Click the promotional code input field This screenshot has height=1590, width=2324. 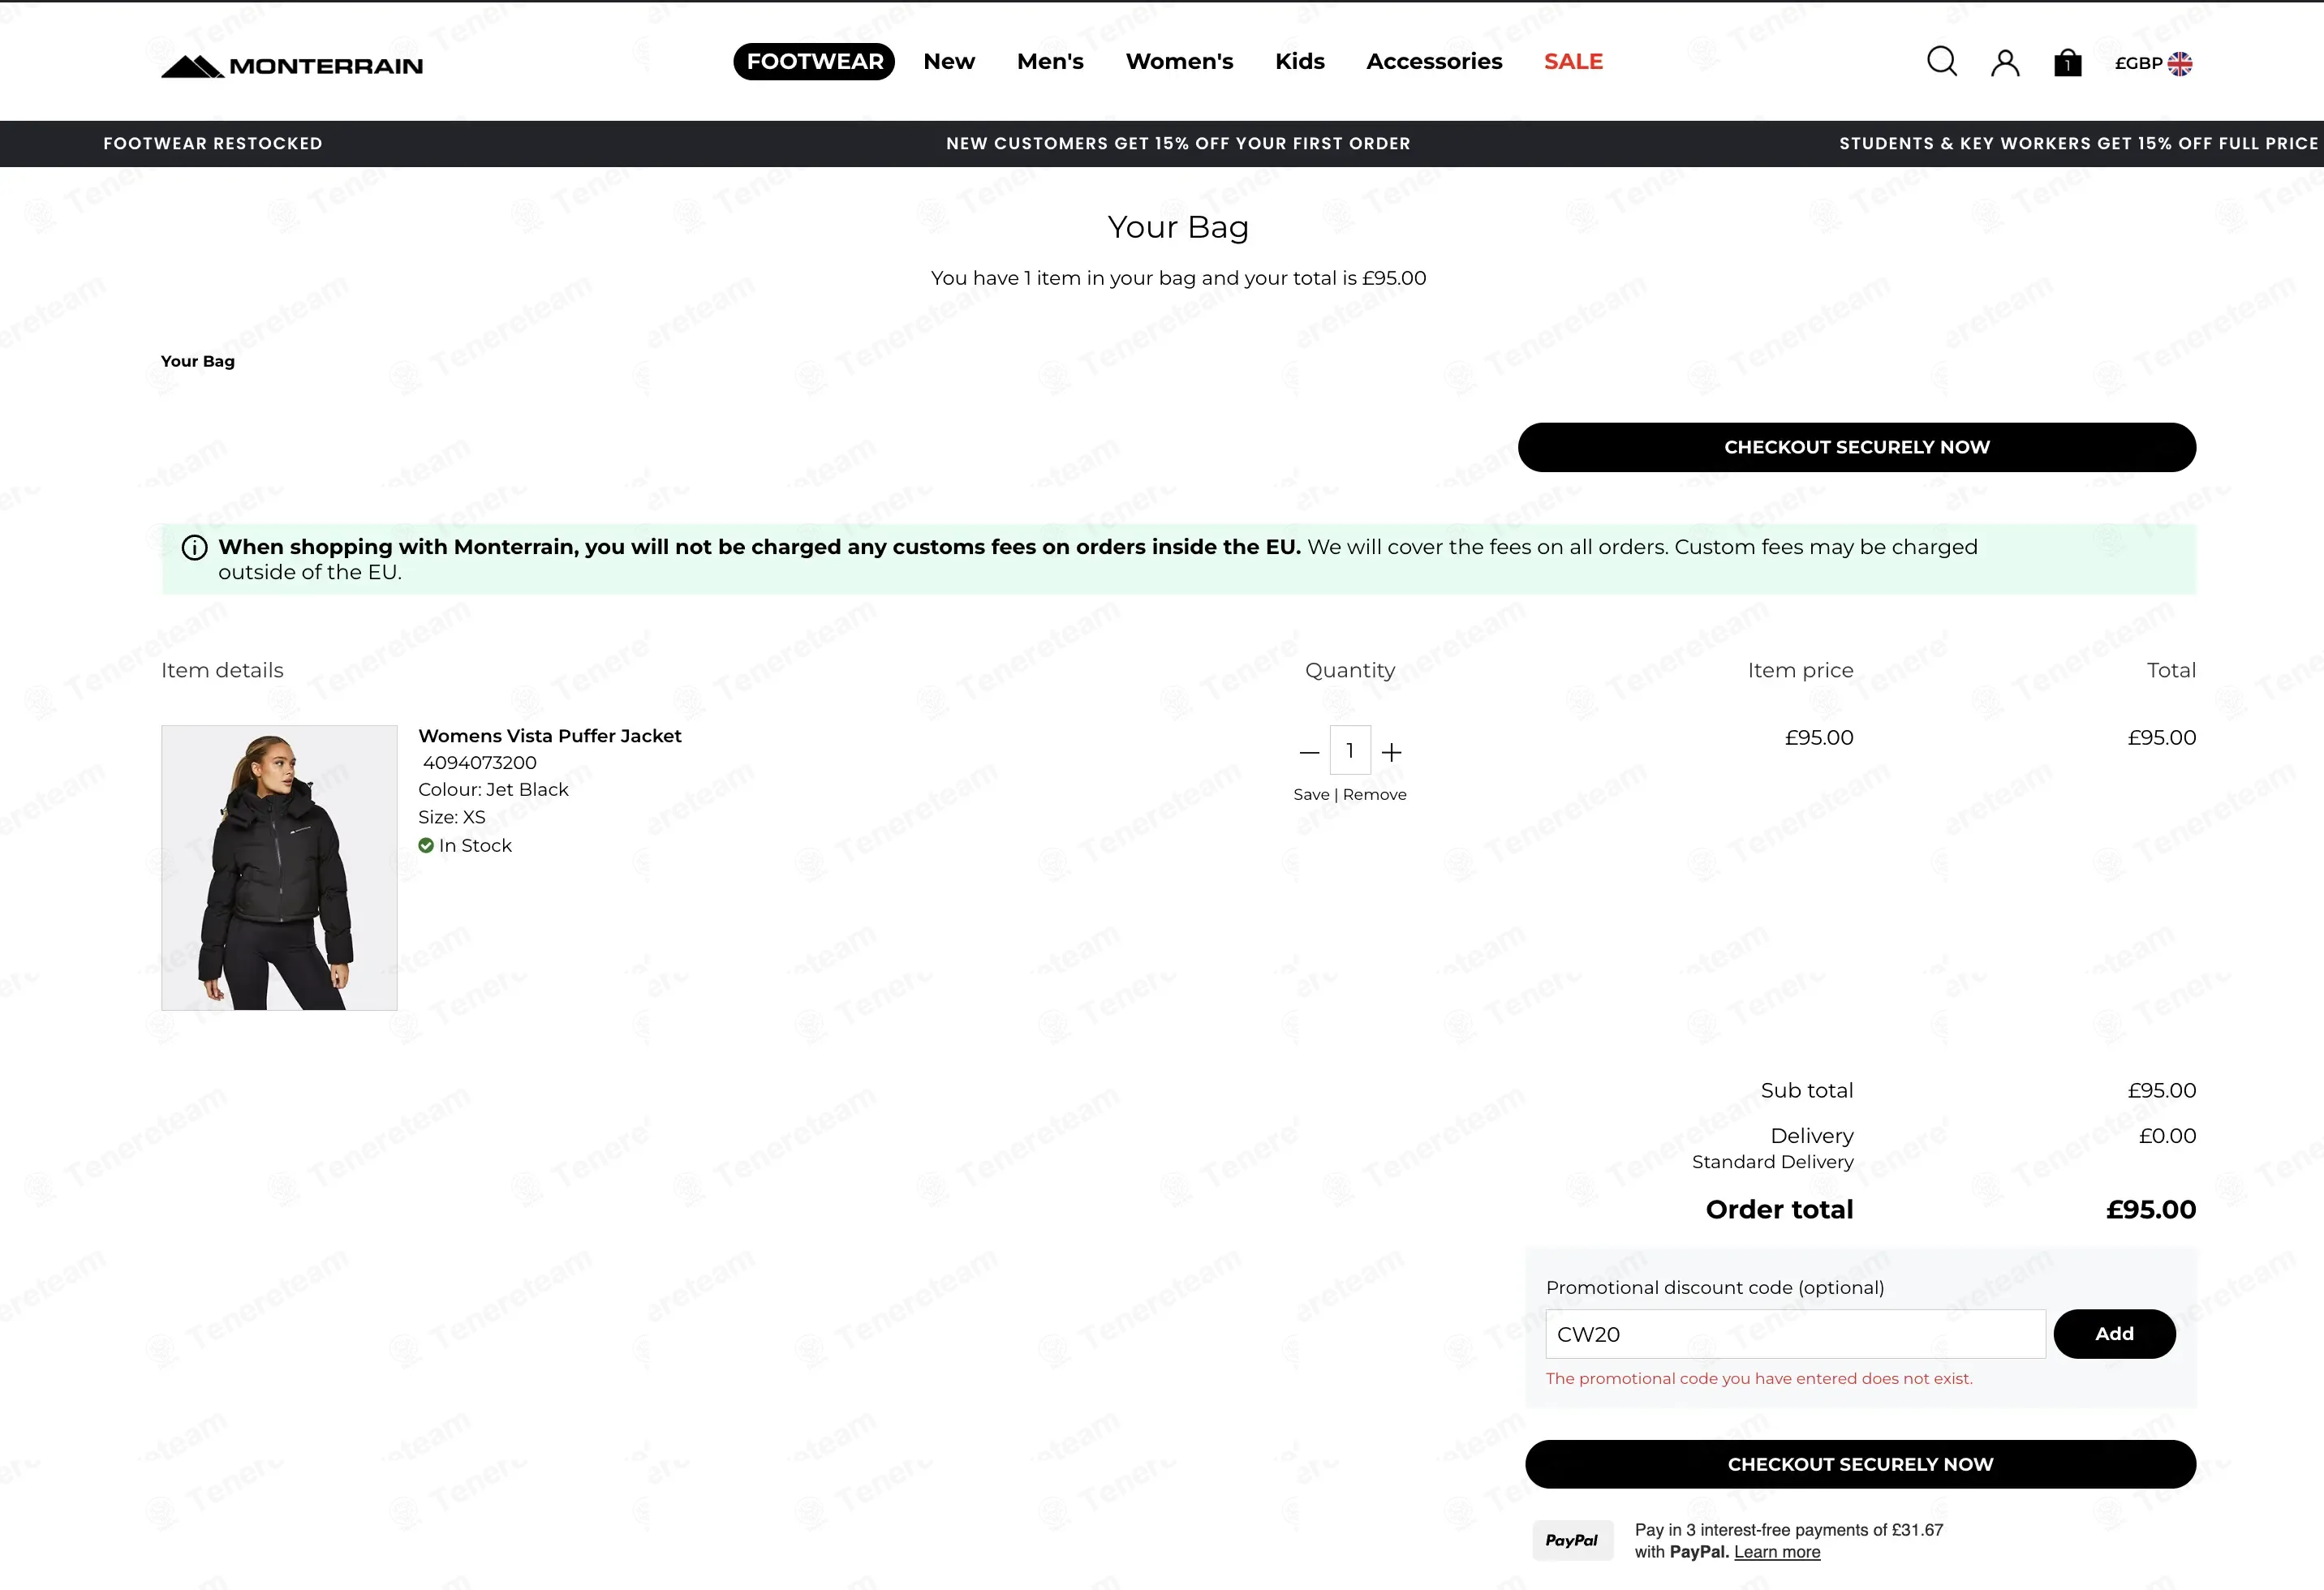click(x=1795, y=1335)
